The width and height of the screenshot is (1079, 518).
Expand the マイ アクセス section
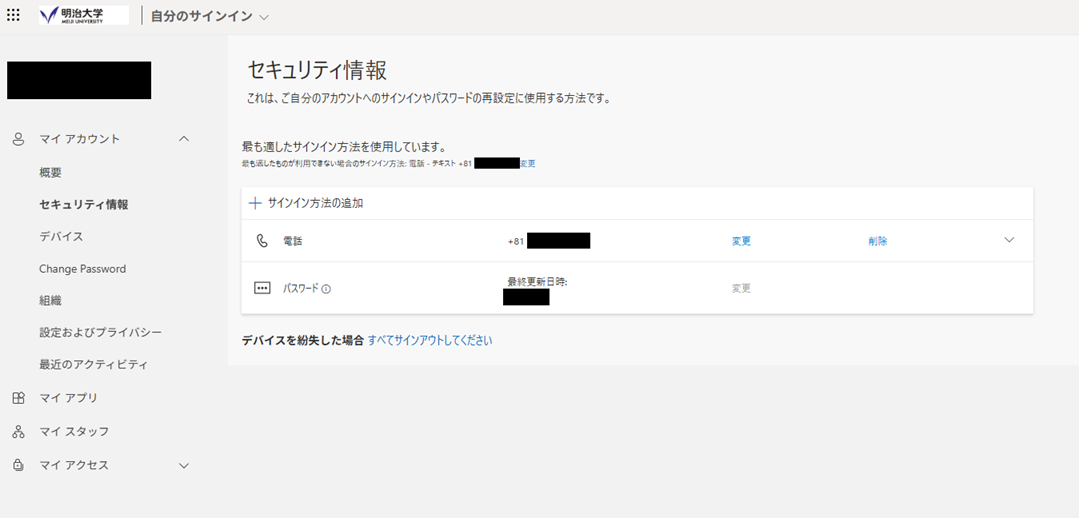click(183, 465)
